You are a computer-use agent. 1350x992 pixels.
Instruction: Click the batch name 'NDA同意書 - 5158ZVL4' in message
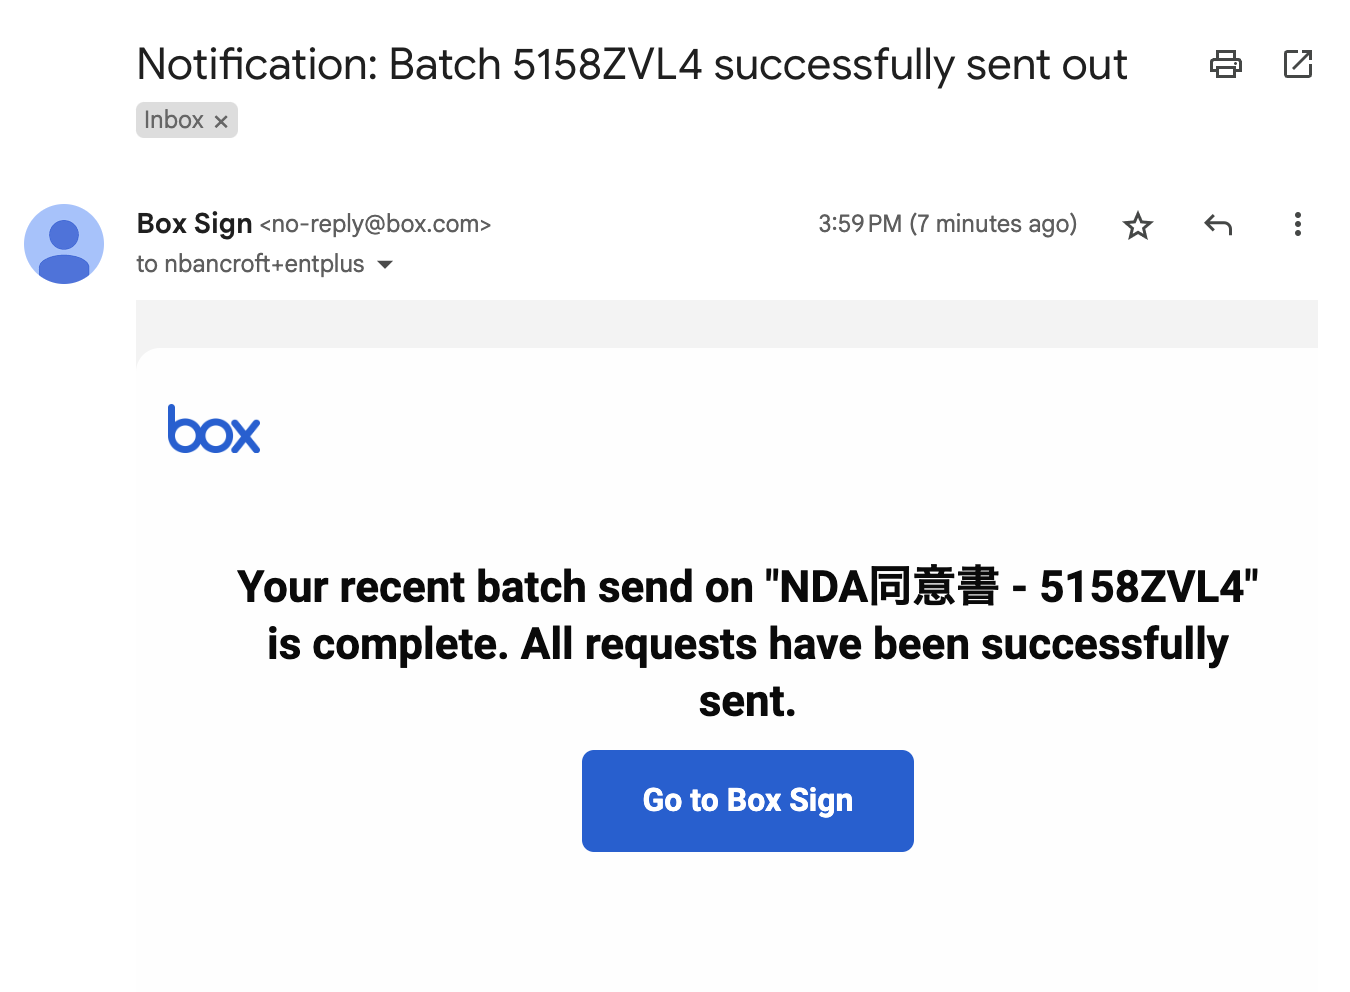[1011, 587]
